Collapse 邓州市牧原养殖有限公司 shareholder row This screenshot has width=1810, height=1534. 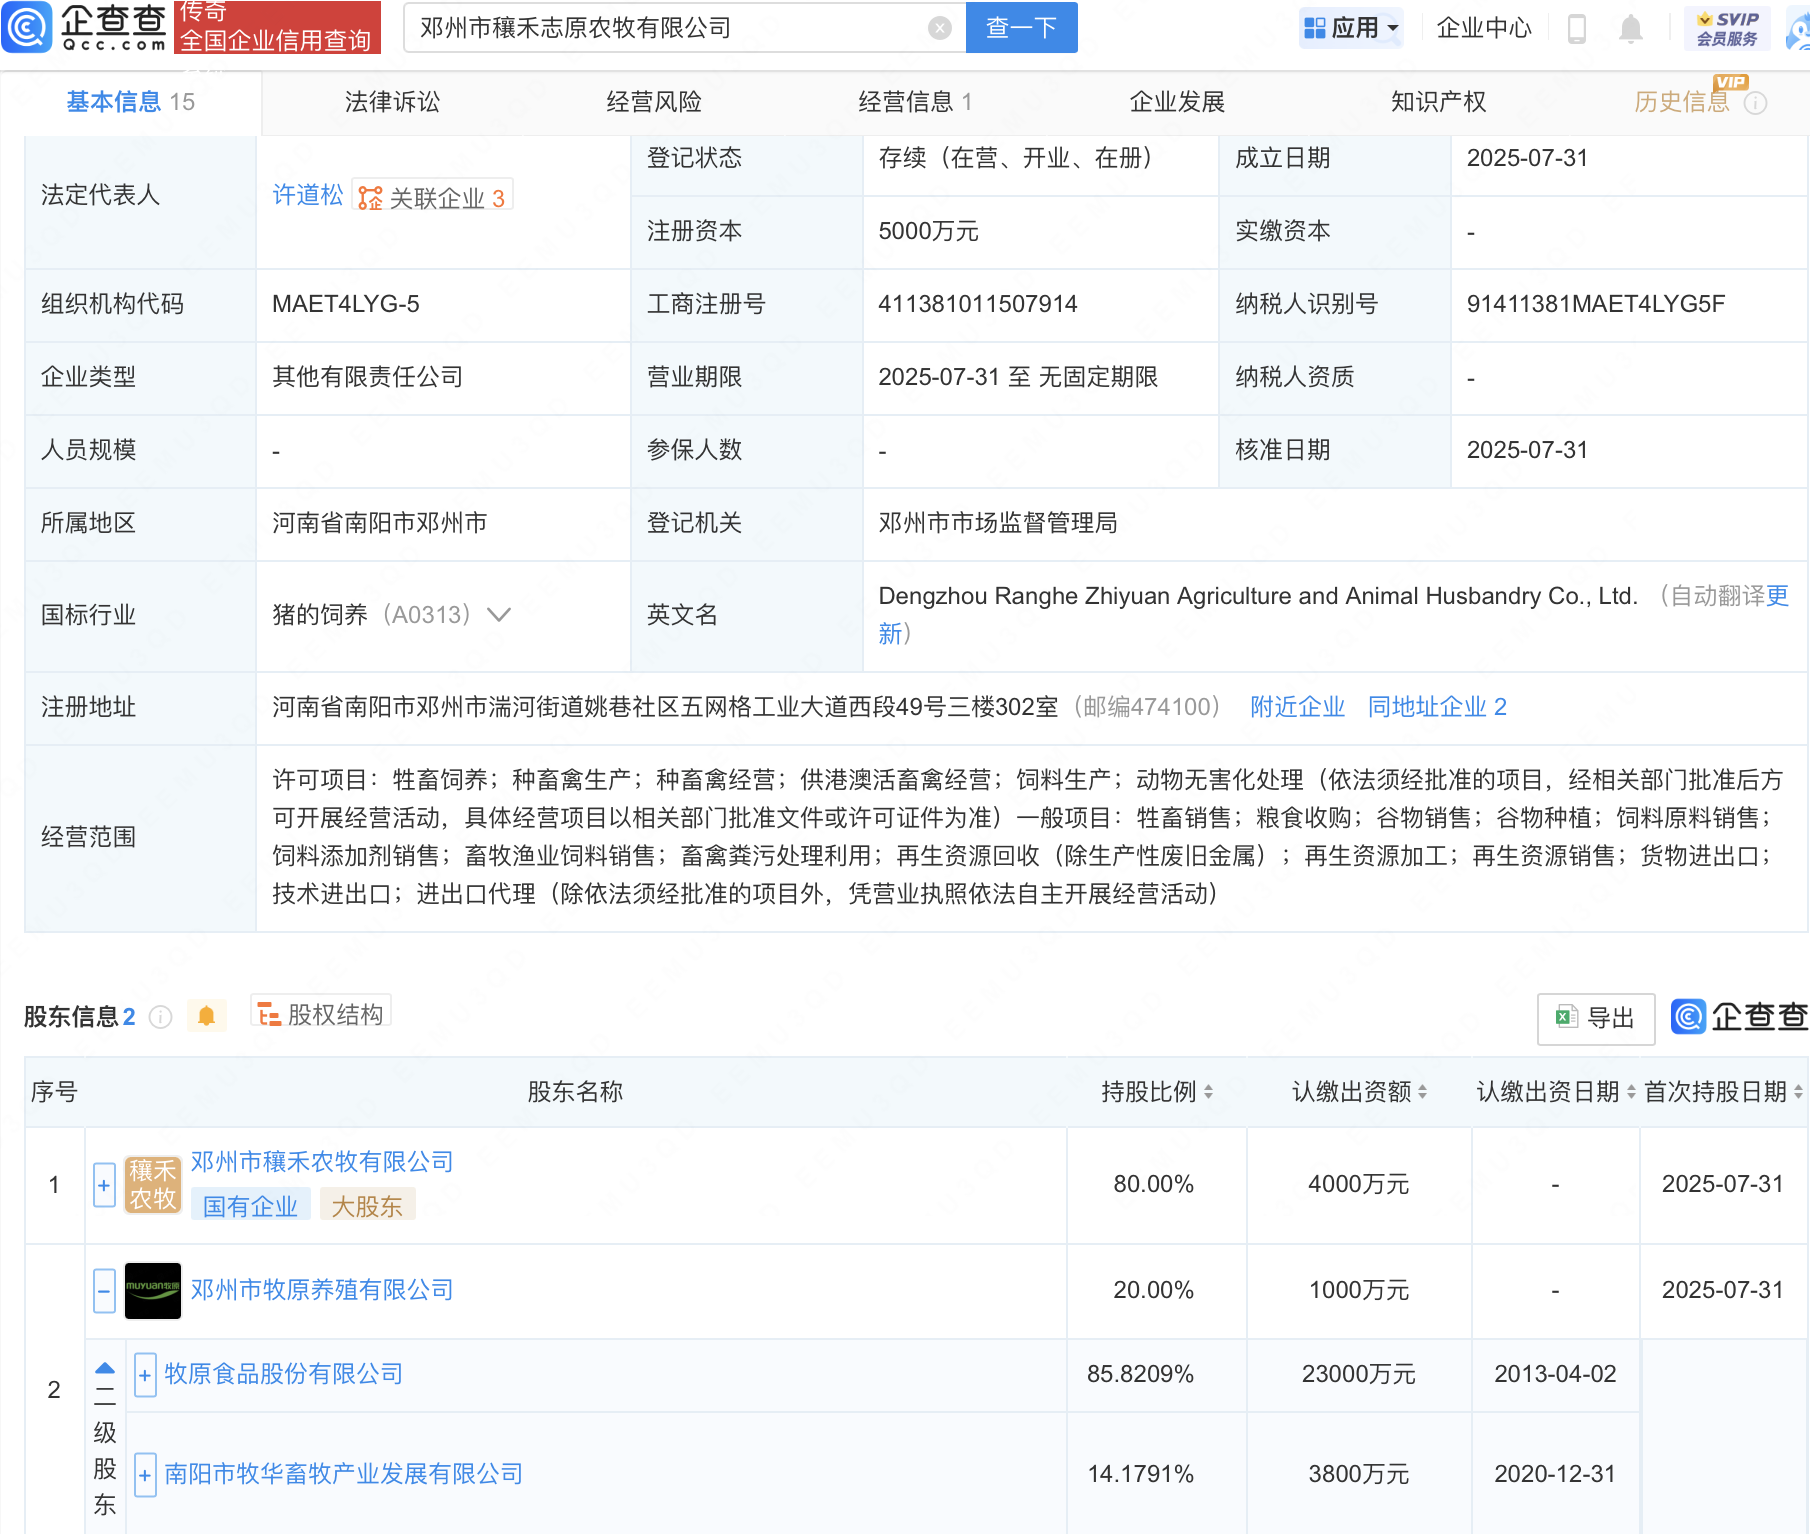[104, 1290]
